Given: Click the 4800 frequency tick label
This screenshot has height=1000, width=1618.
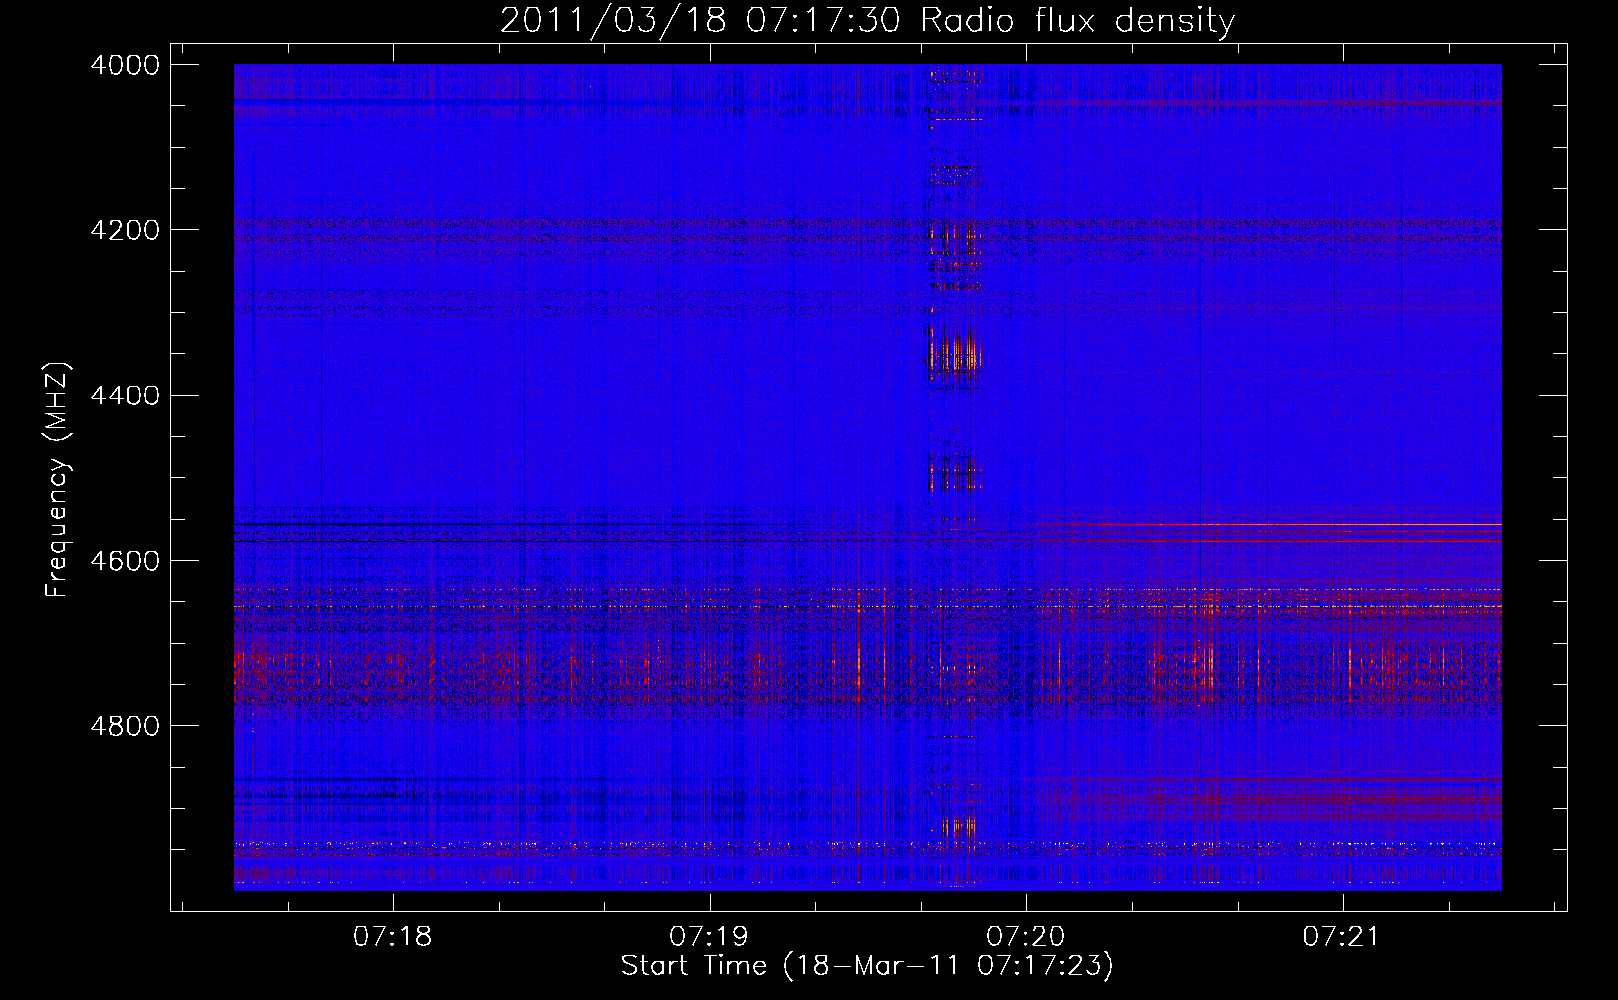Looking at the screenshot, I should click(125, 726).
